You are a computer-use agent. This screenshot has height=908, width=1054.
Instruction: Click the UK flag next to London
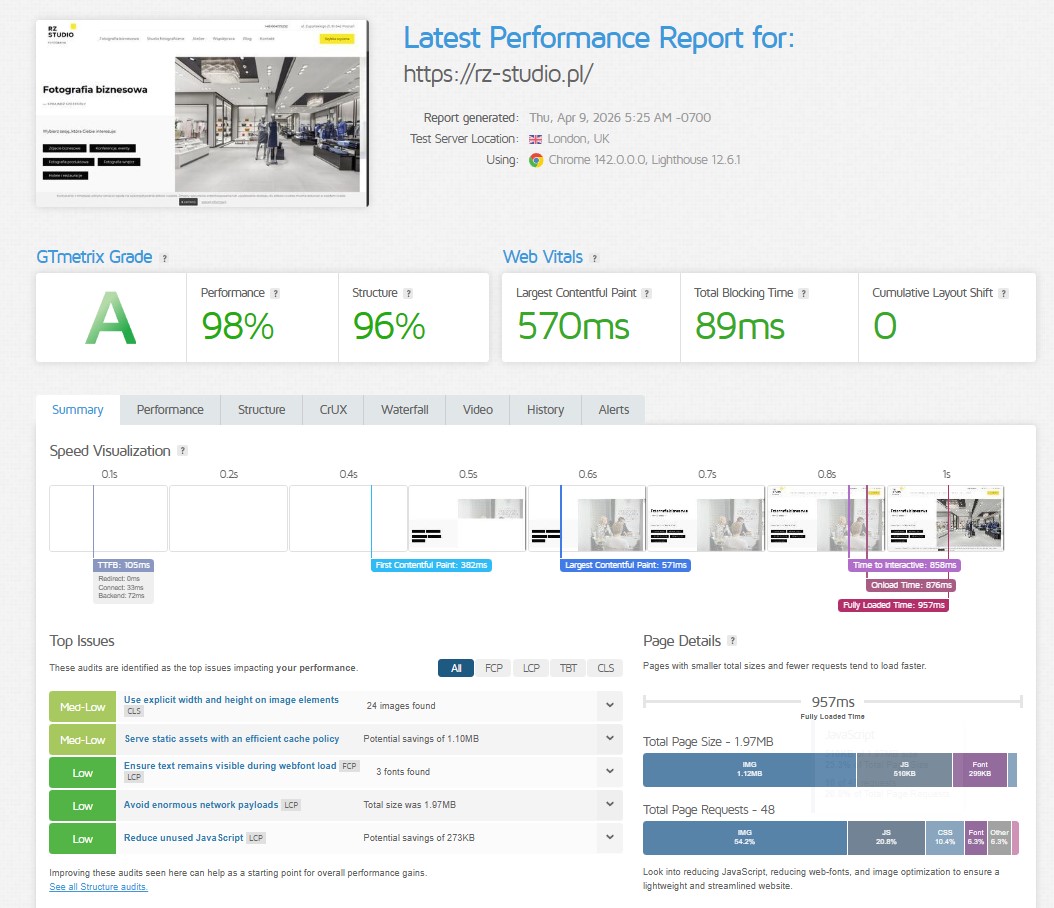[536, 140]
